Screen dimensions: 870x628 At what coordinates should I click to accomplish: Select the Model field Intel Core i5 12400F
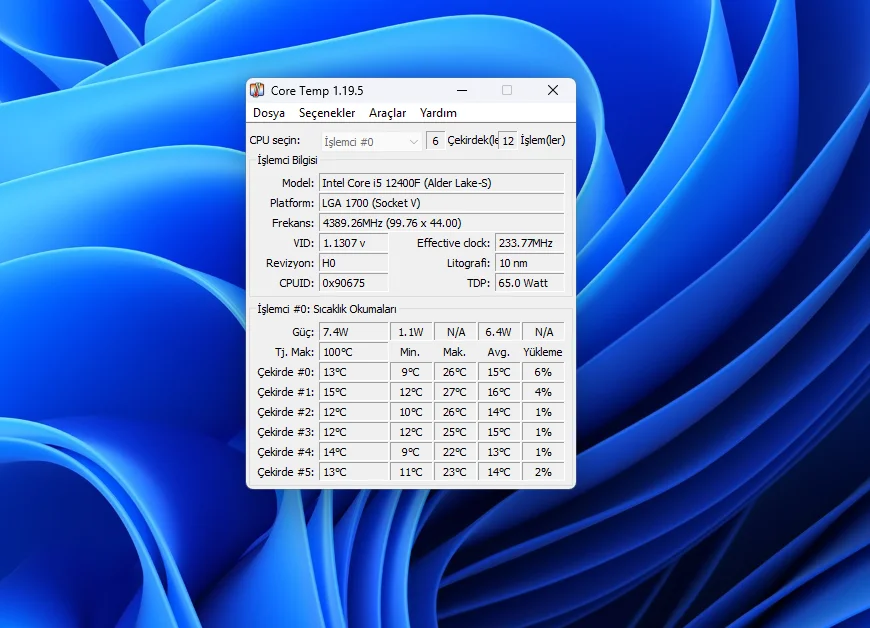coord(442,183)
